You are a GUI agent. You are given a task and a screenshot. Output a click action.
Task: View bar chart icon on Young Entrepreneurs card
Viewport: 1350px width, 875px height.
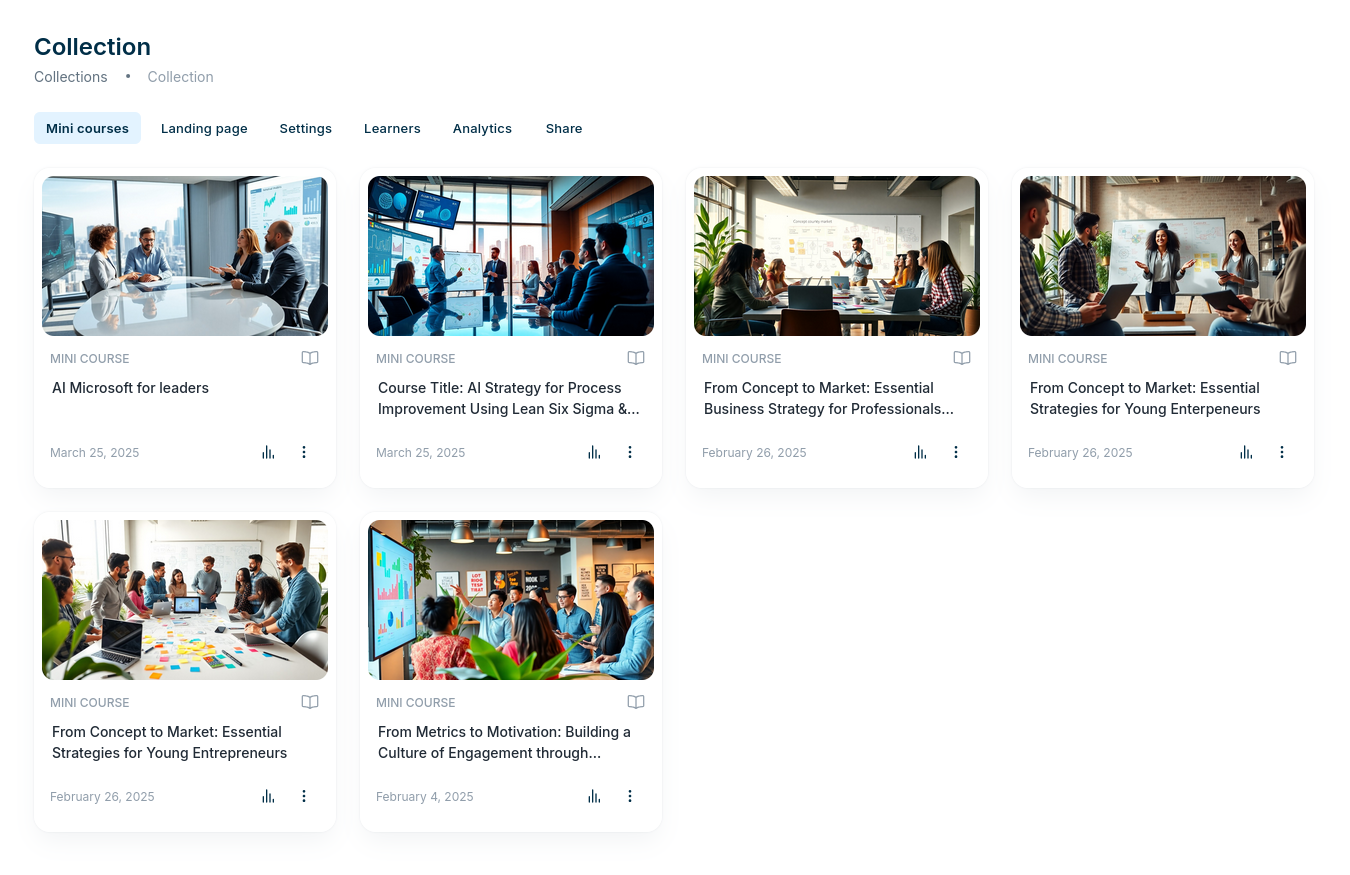pos(268,796)
